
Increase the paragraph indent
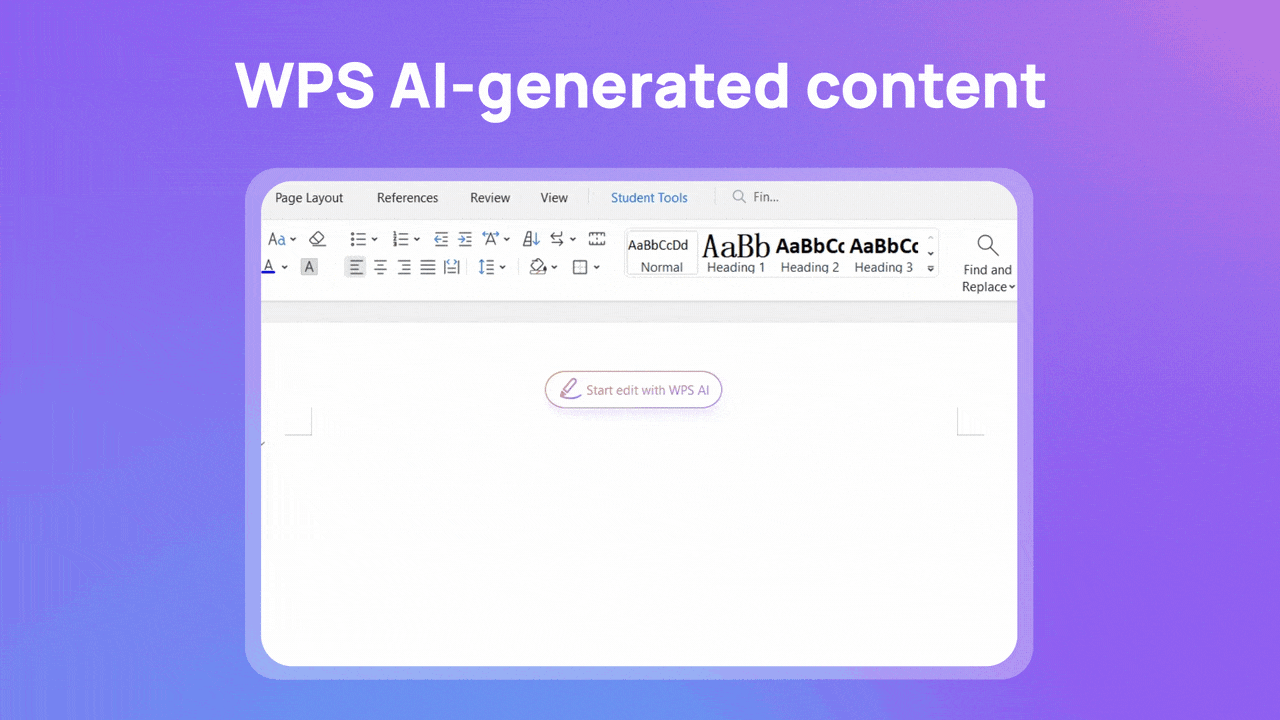click(x=465, y=239)
